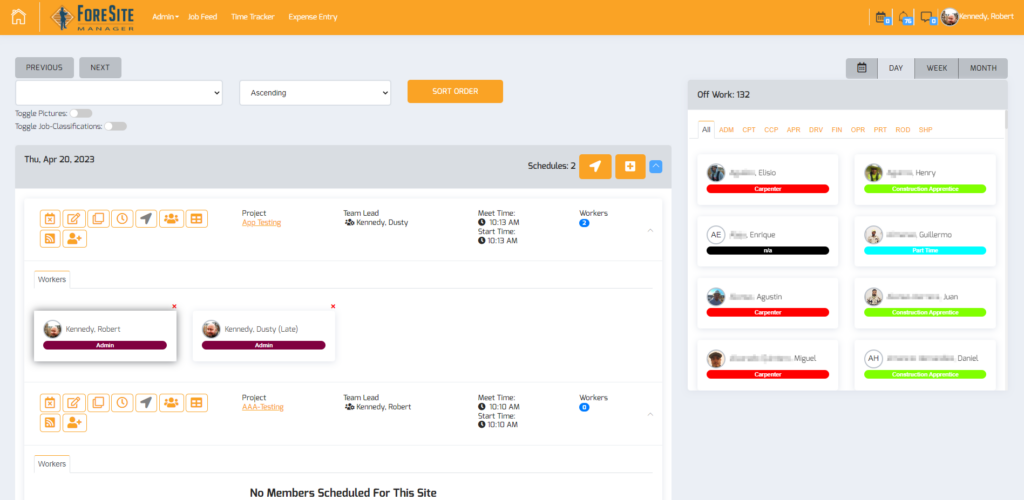1024x500 pixels.
Task: Open the chat messages icon in header
Action: (x=927, y=17)
